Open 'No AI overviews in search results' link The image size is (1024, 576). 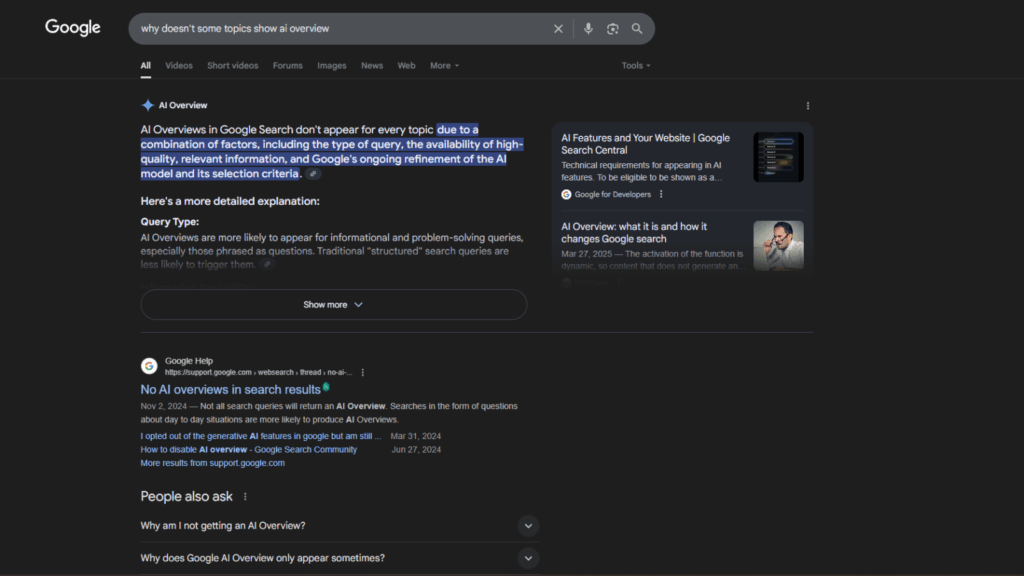pyautogui.click(x=230, y=389)
